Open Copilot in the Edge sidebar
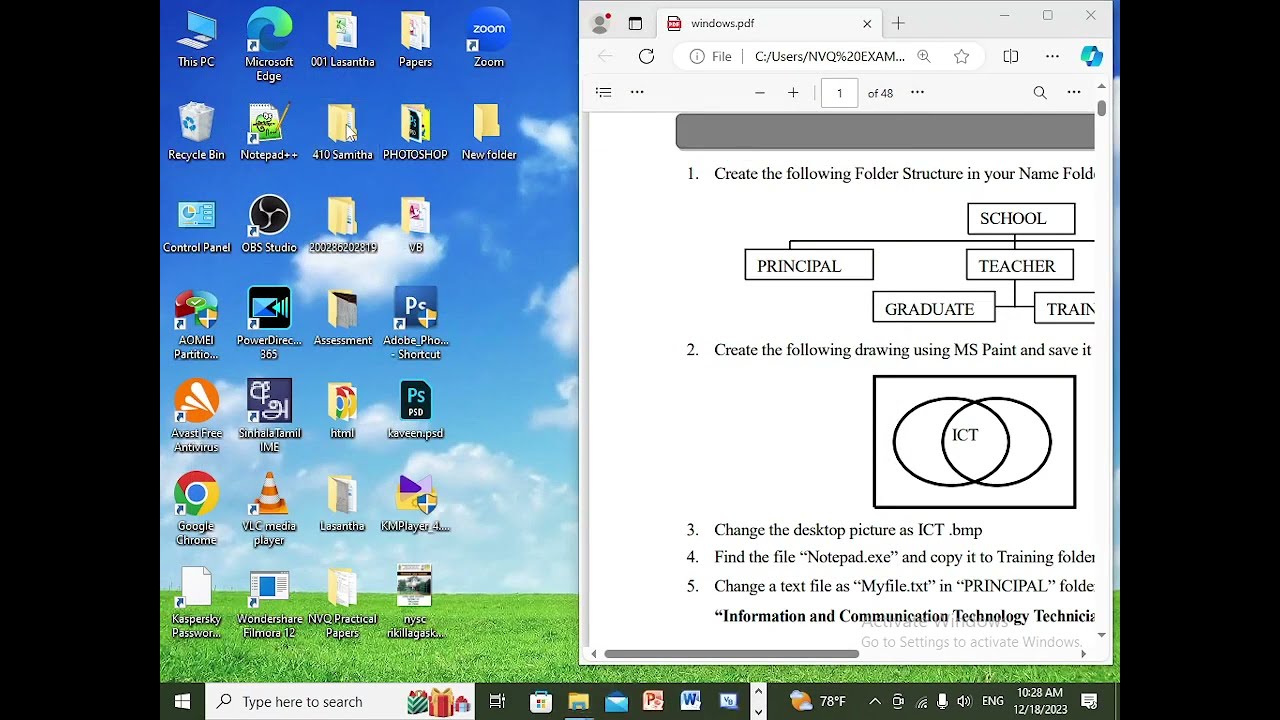 click(x=1092, y=57)
